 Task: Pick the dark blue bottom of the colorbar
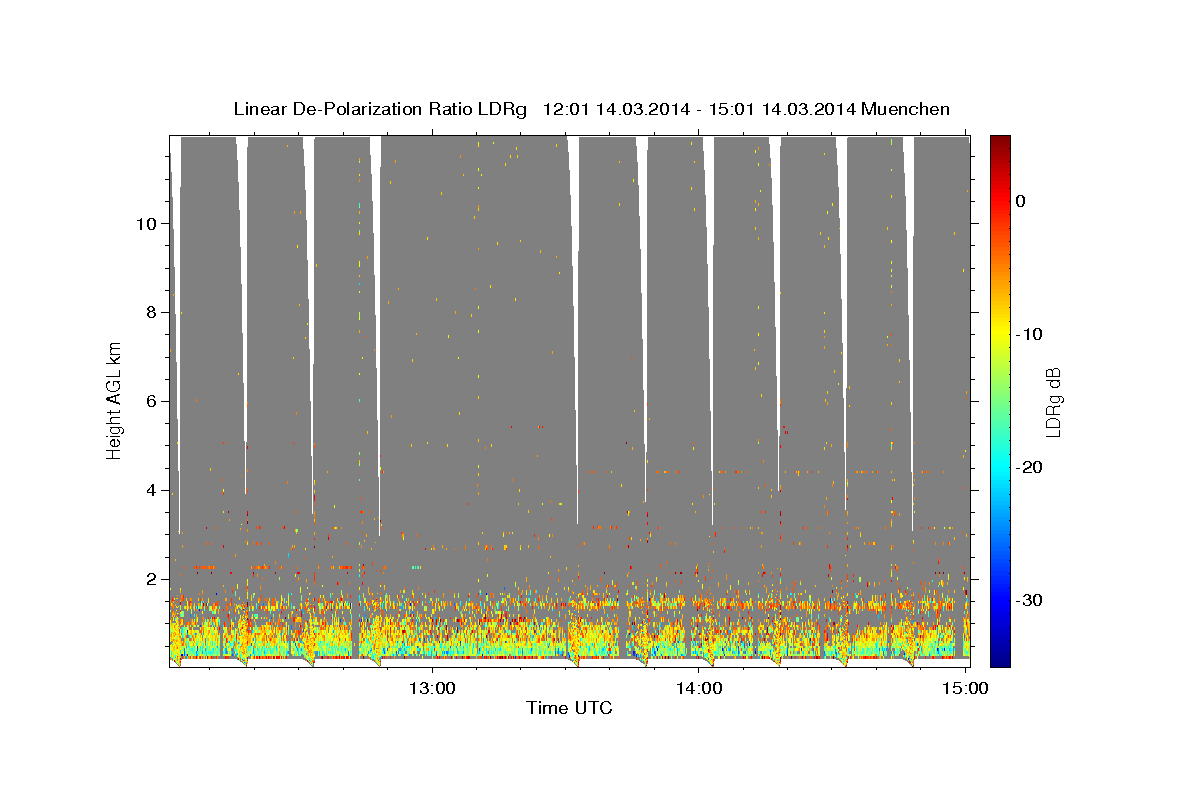click(999, 660)
